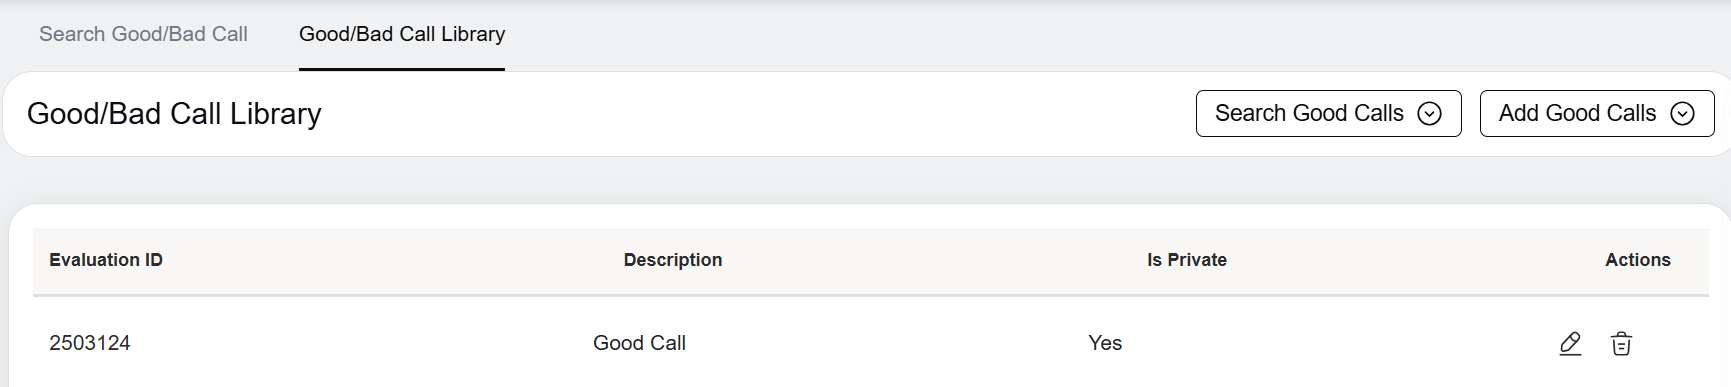
Task: Select the Good/Bad Call Library tab
Action: [x=402, y=34]
